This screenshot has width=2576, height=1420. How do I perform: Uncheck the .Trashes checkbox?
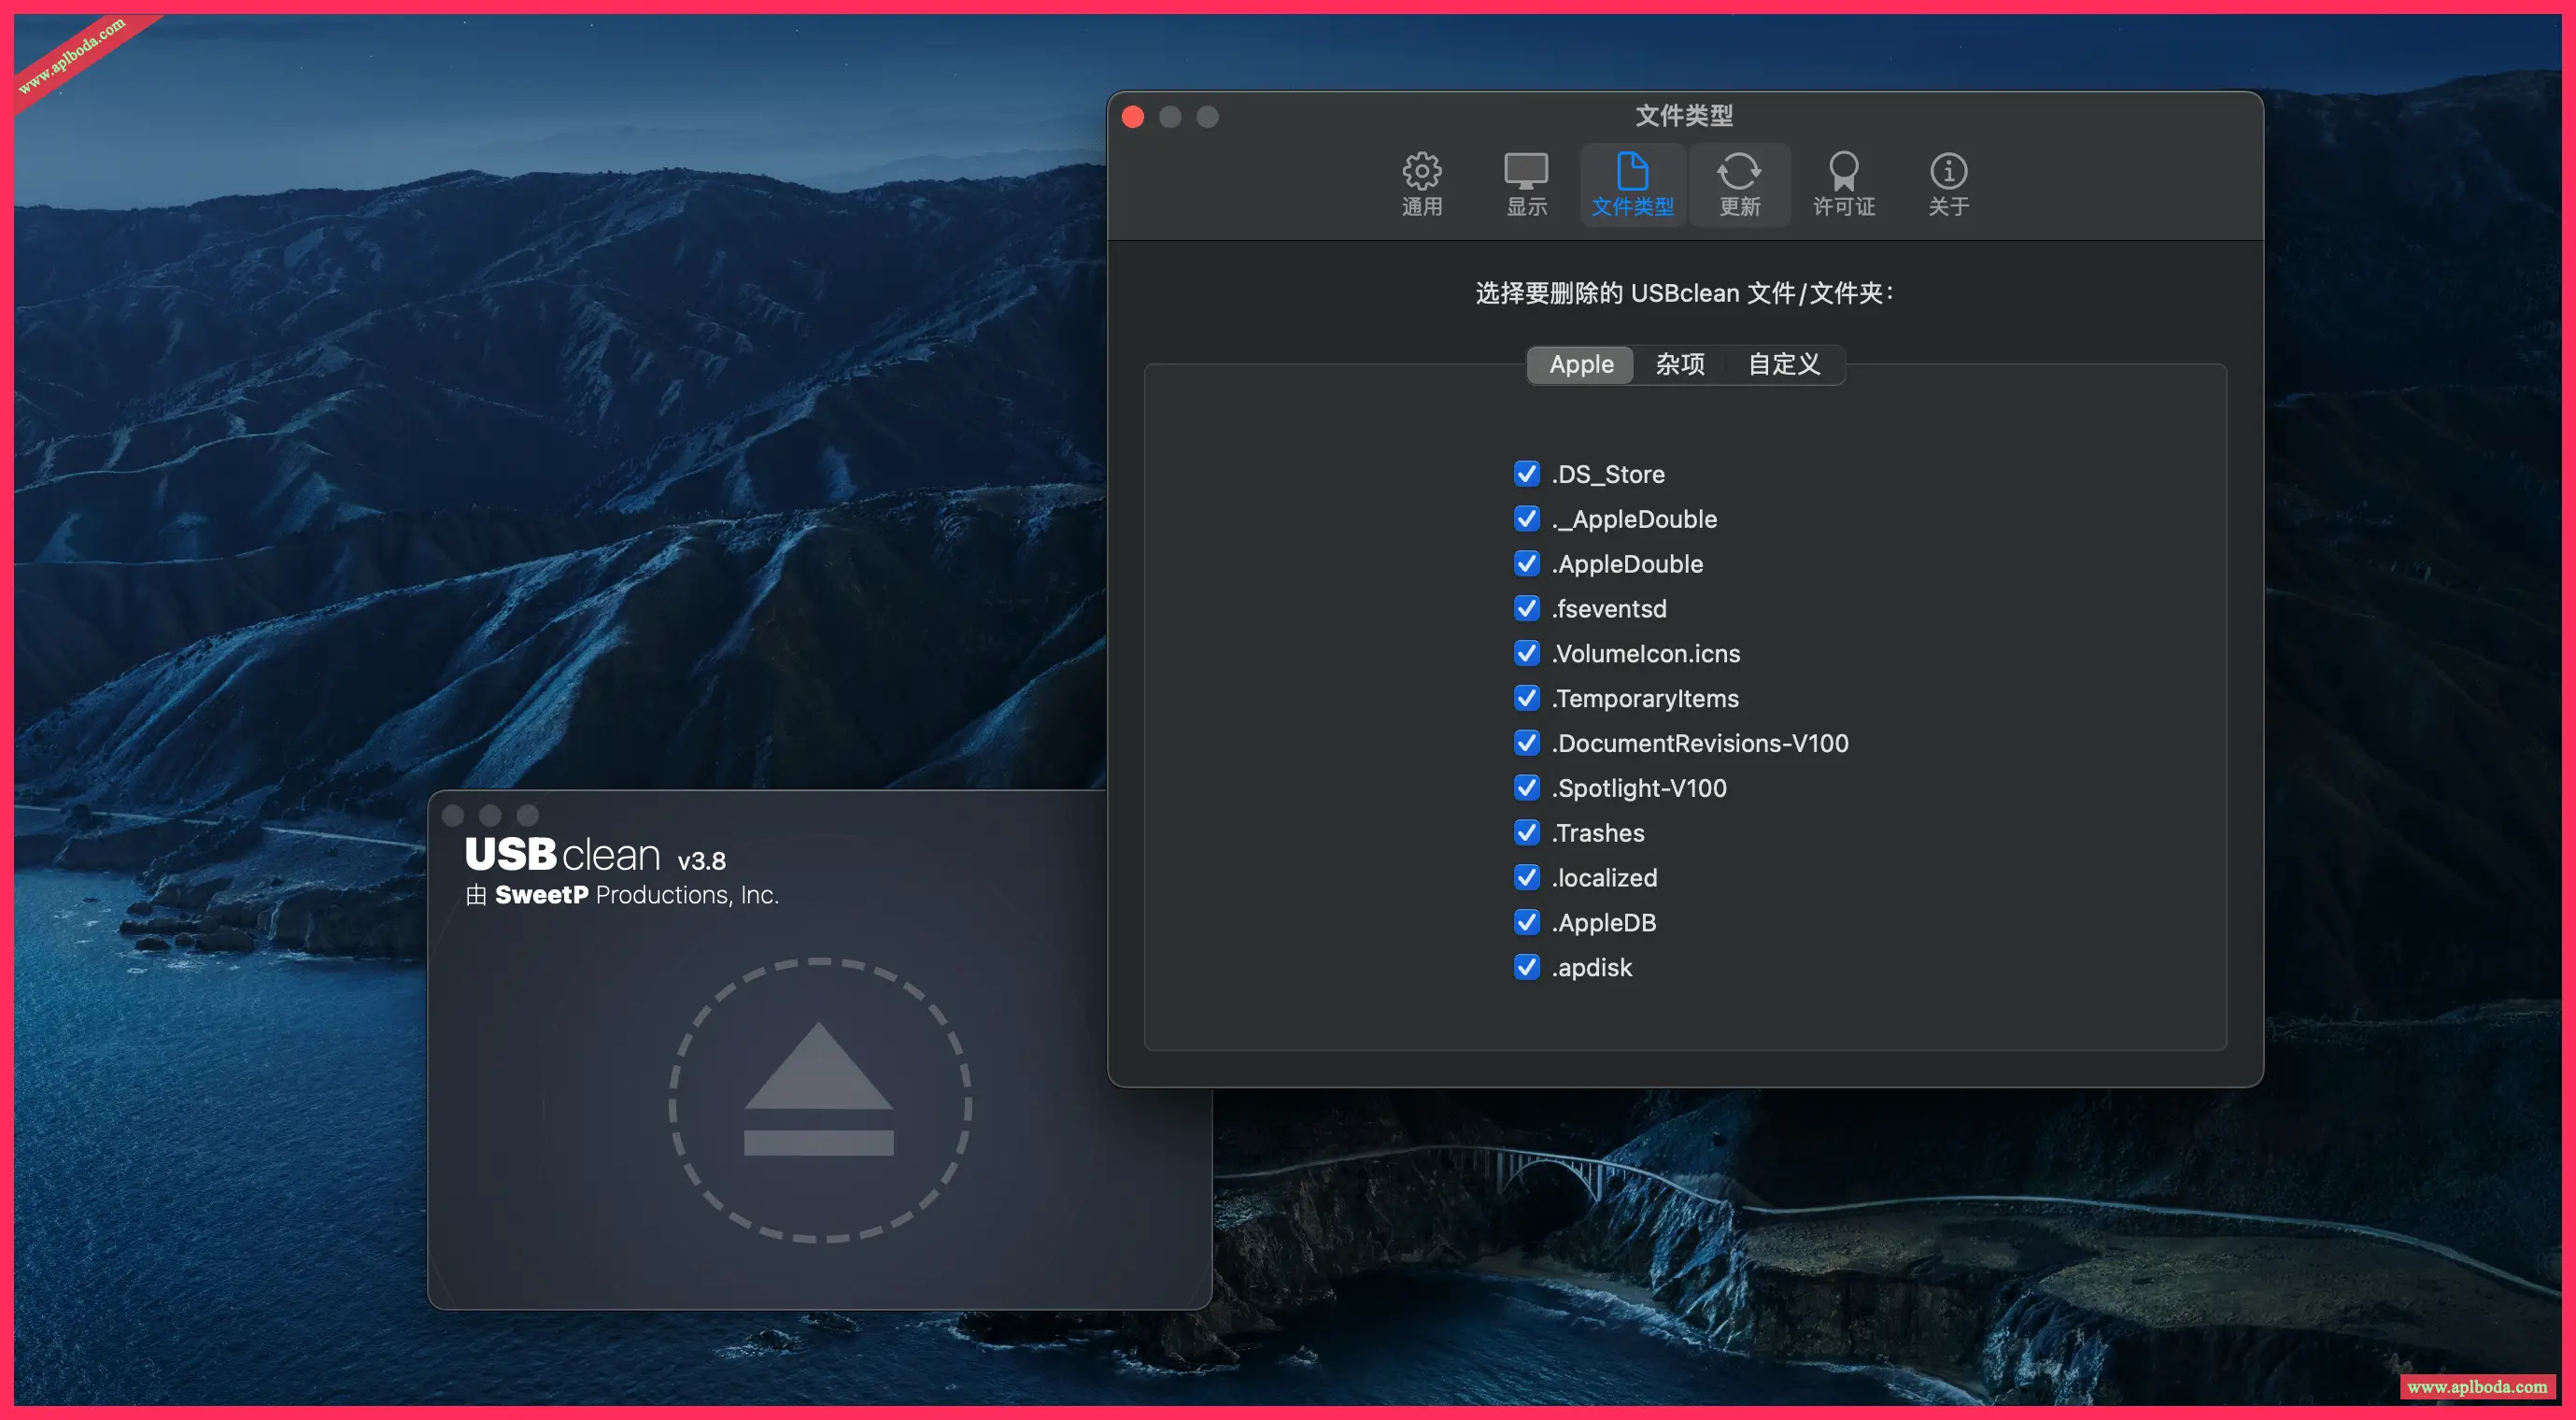pyautogui.click(x=1526, y=832)
